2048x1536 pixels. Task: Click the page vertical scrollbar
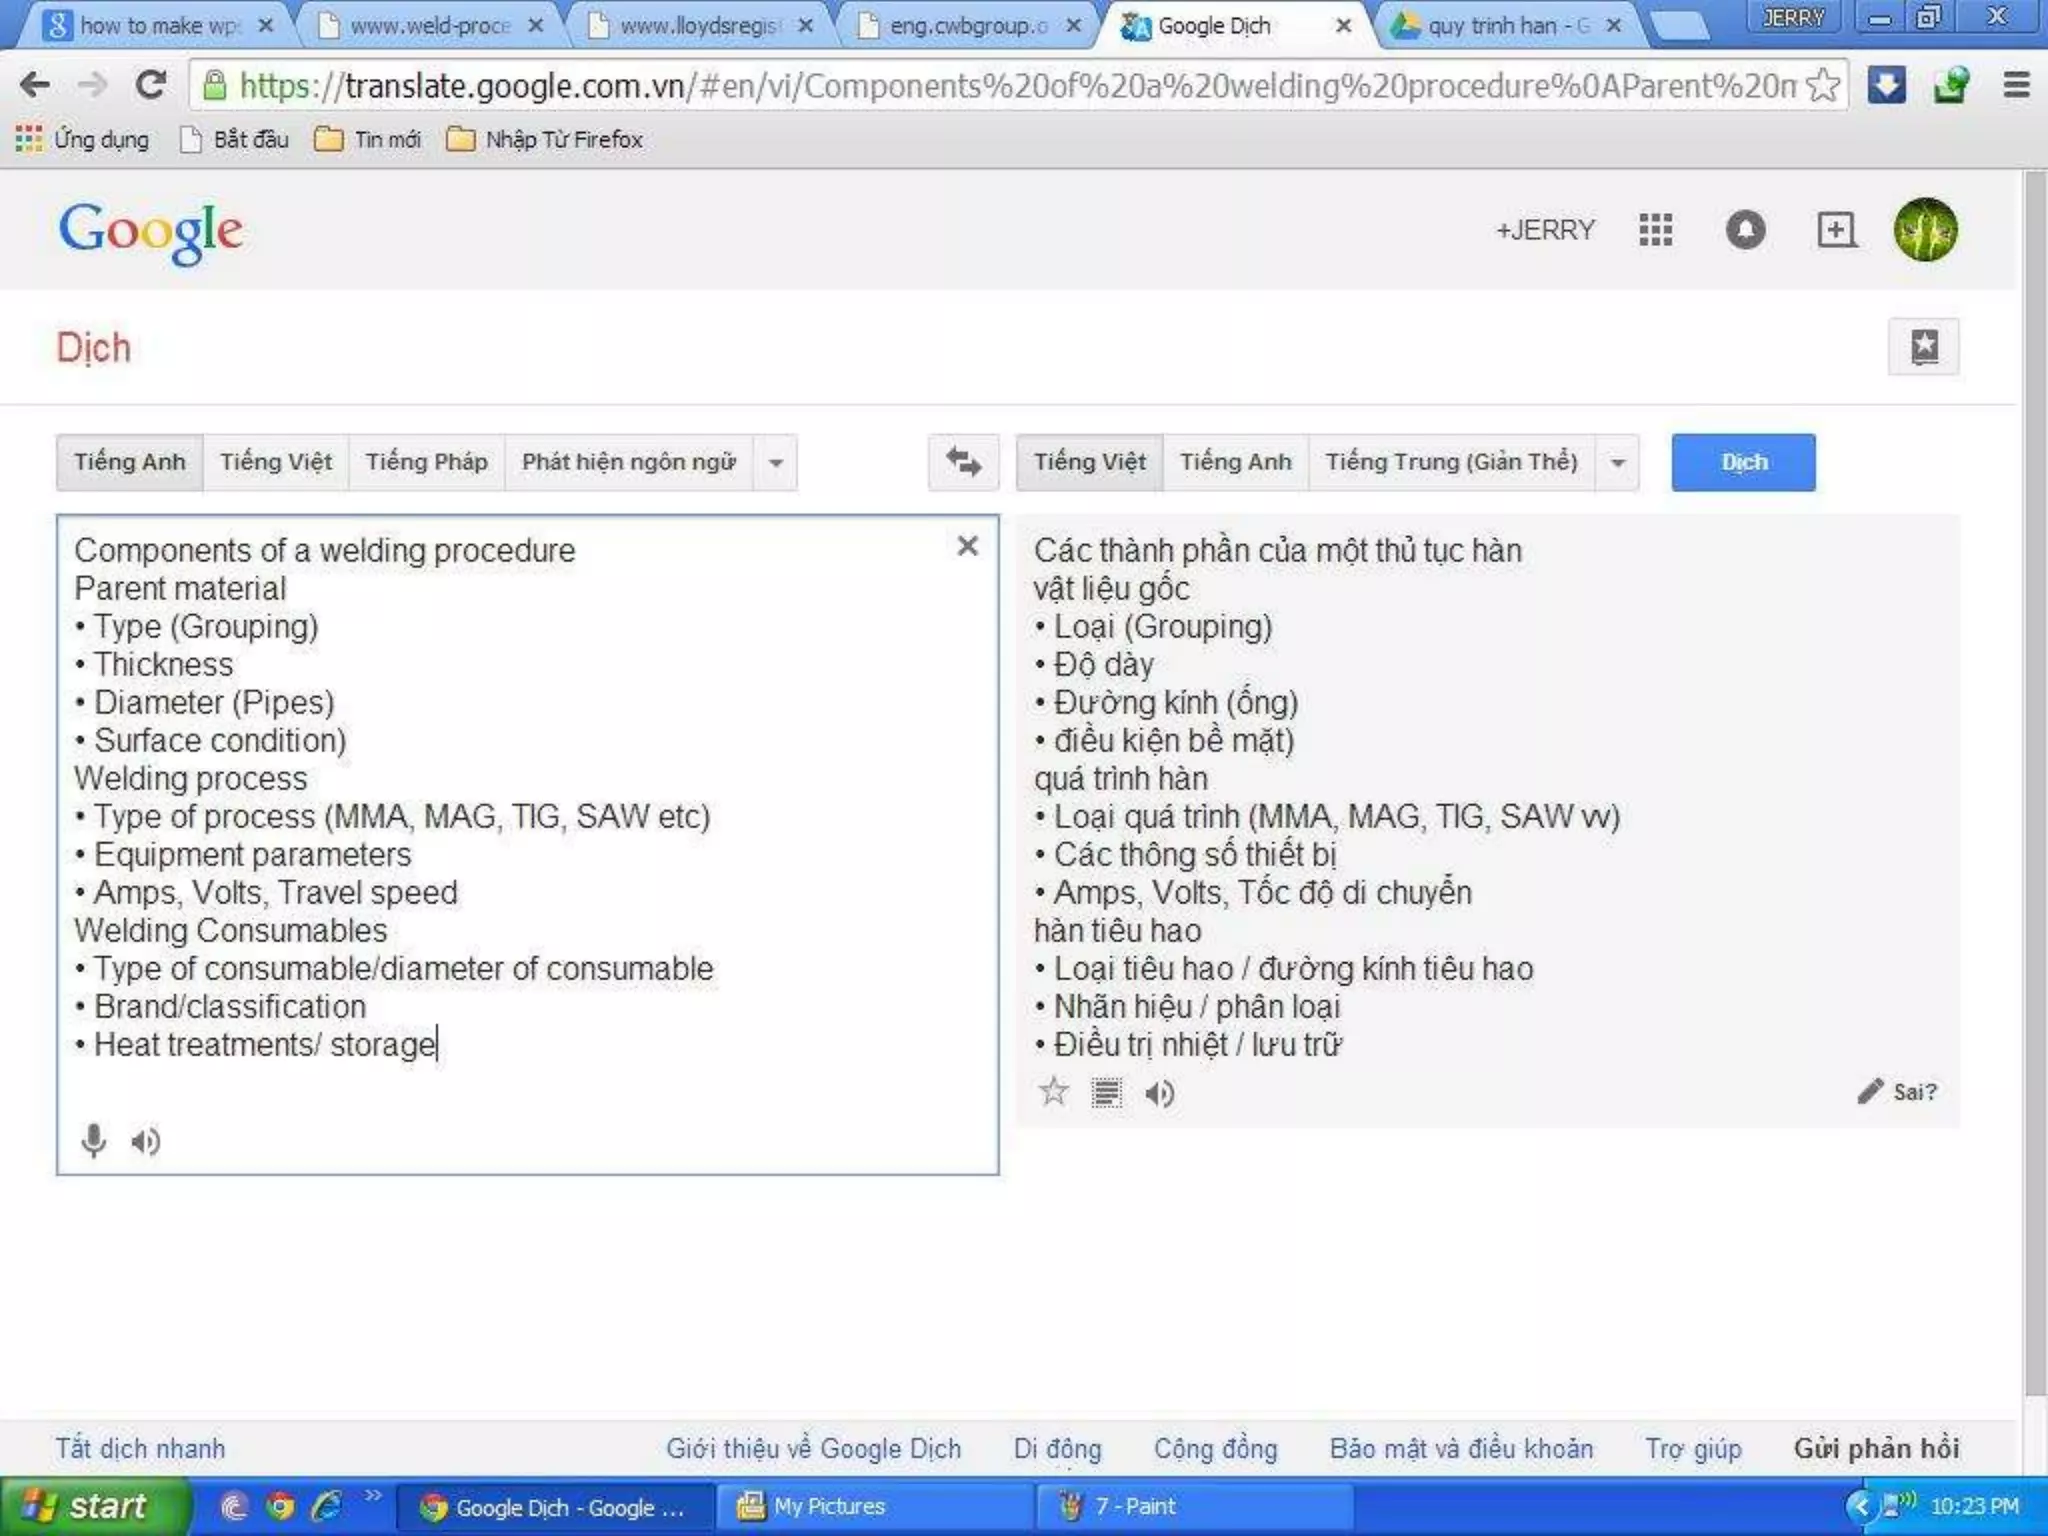click(2035, 780)
